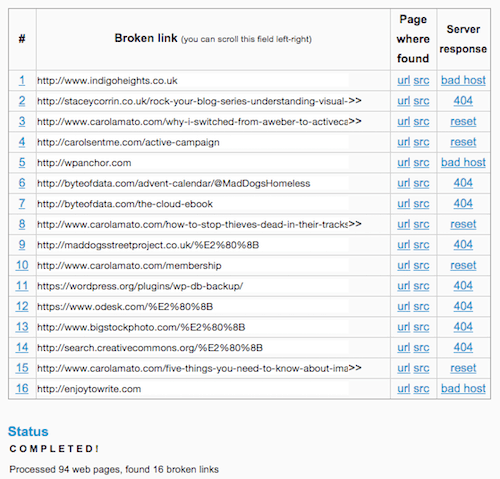Open 404 response for bigstockphoto row
500x479 pixels.
(463, 327)
